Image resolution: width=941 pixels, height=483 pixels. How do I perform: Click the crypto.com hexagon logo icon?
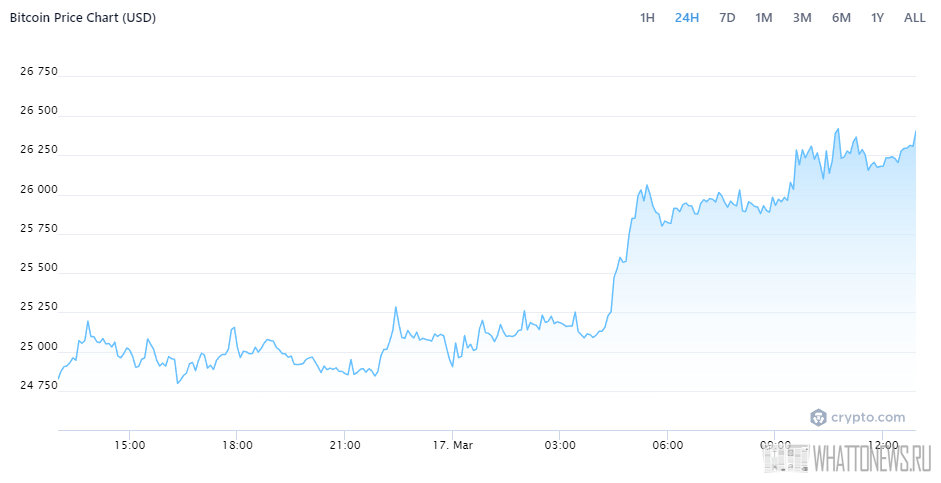pos(818,417)
